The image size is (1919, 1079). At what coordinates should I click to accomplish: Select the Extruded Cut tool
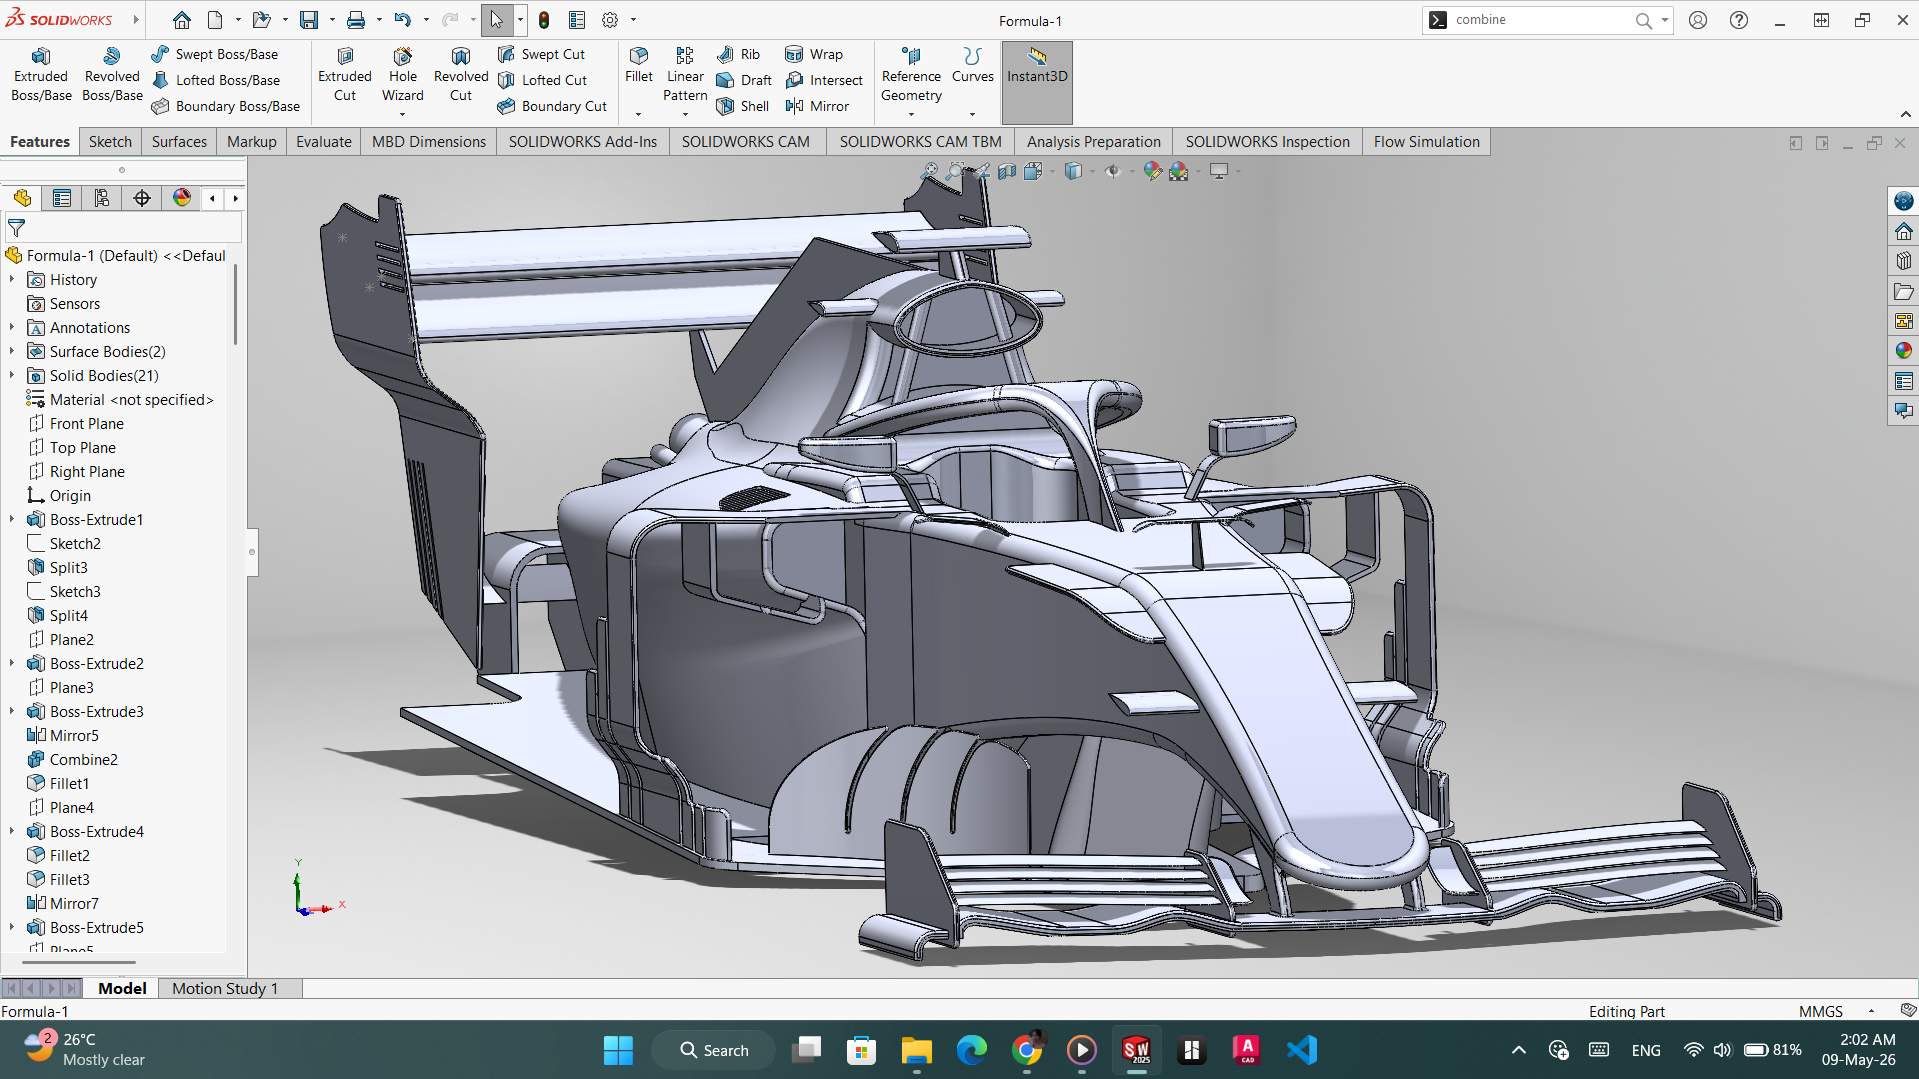click(345, 75)
